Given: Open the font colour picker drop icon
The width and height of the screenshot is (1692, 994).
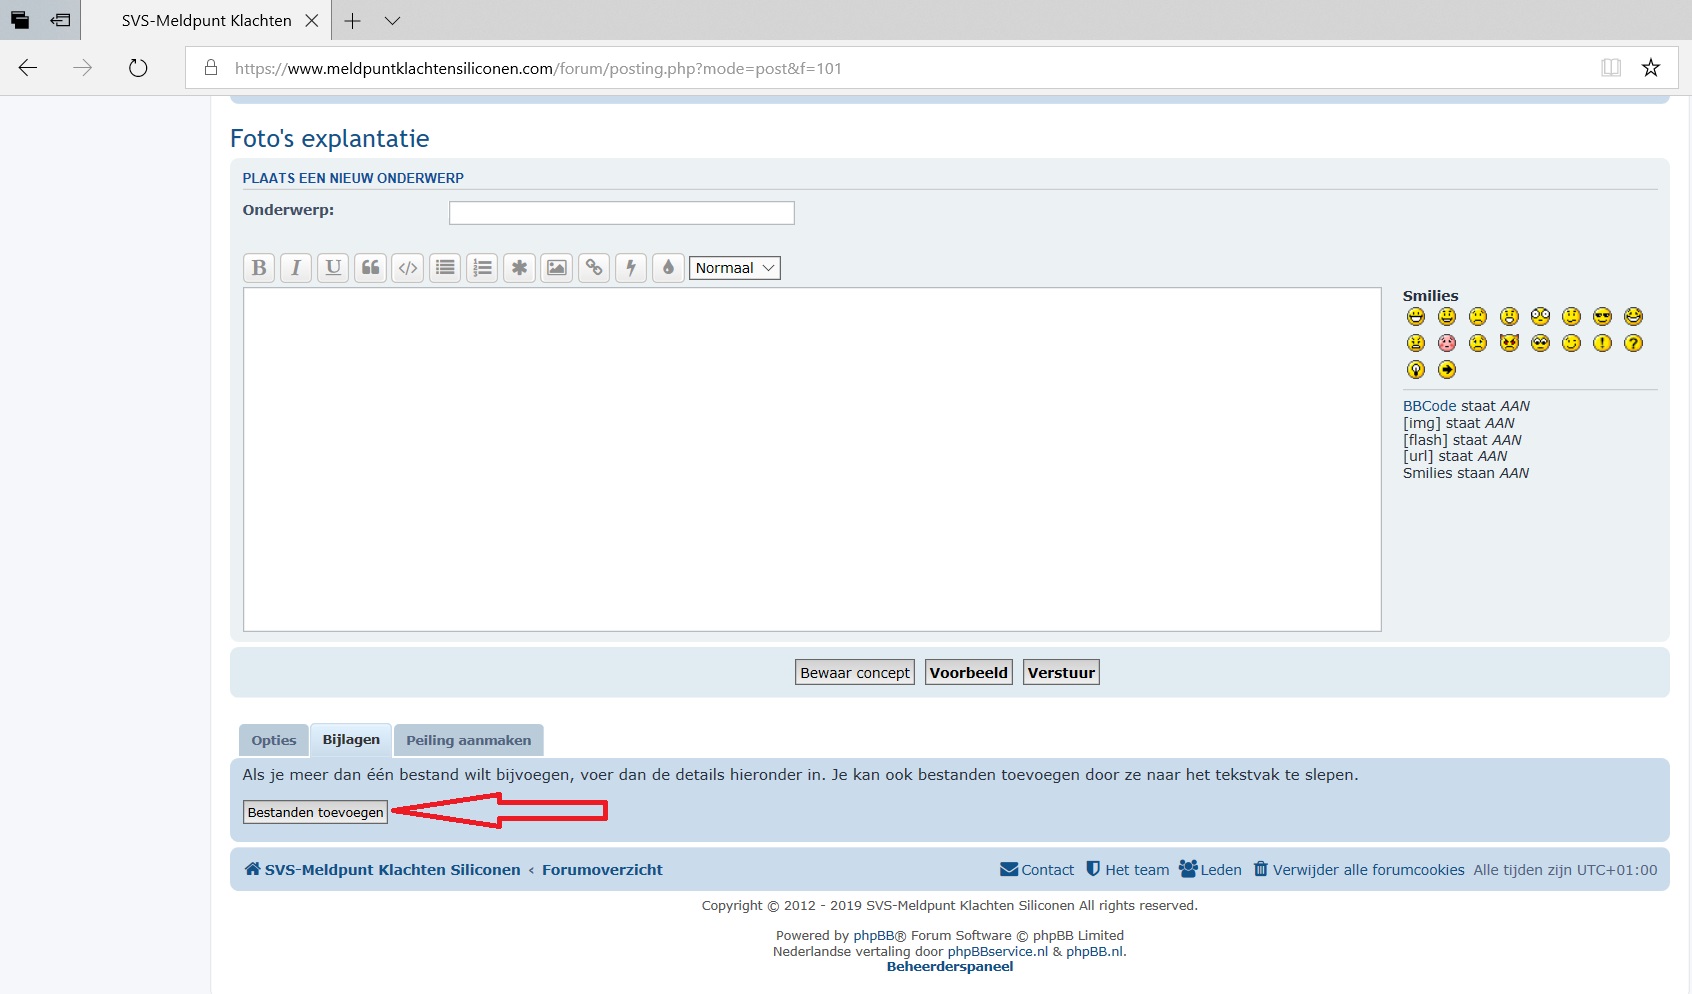Looking at the screenshot, I should (668, 268).
